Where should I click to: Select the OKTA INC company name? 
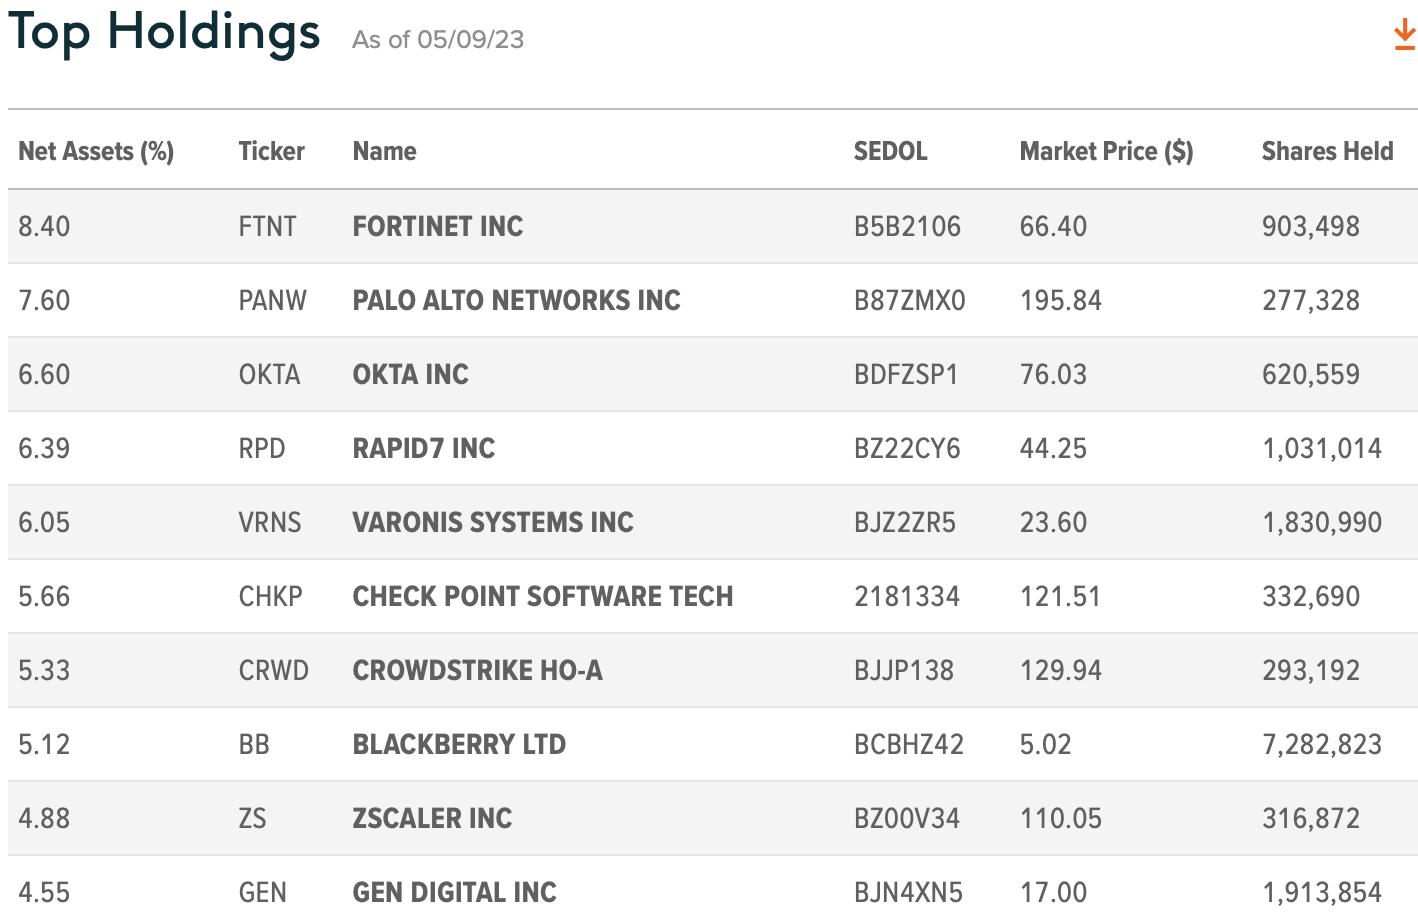click(410, 374)
